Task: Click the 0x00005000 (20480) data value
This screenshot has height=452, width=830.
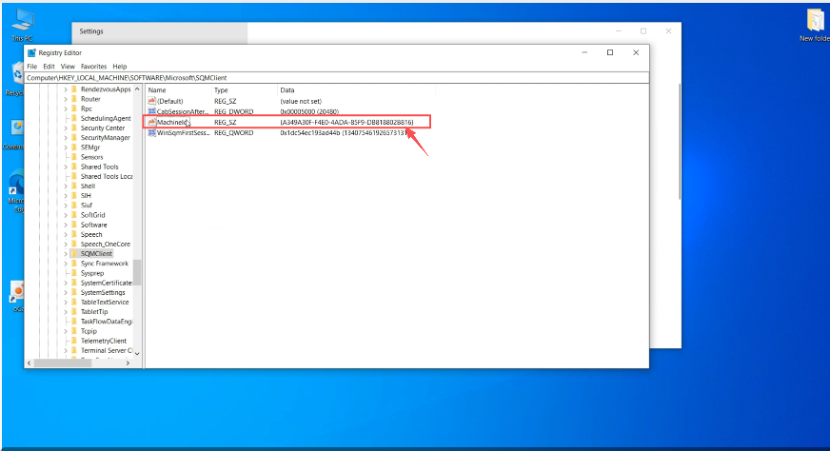Action: click(x=310, y=112)
